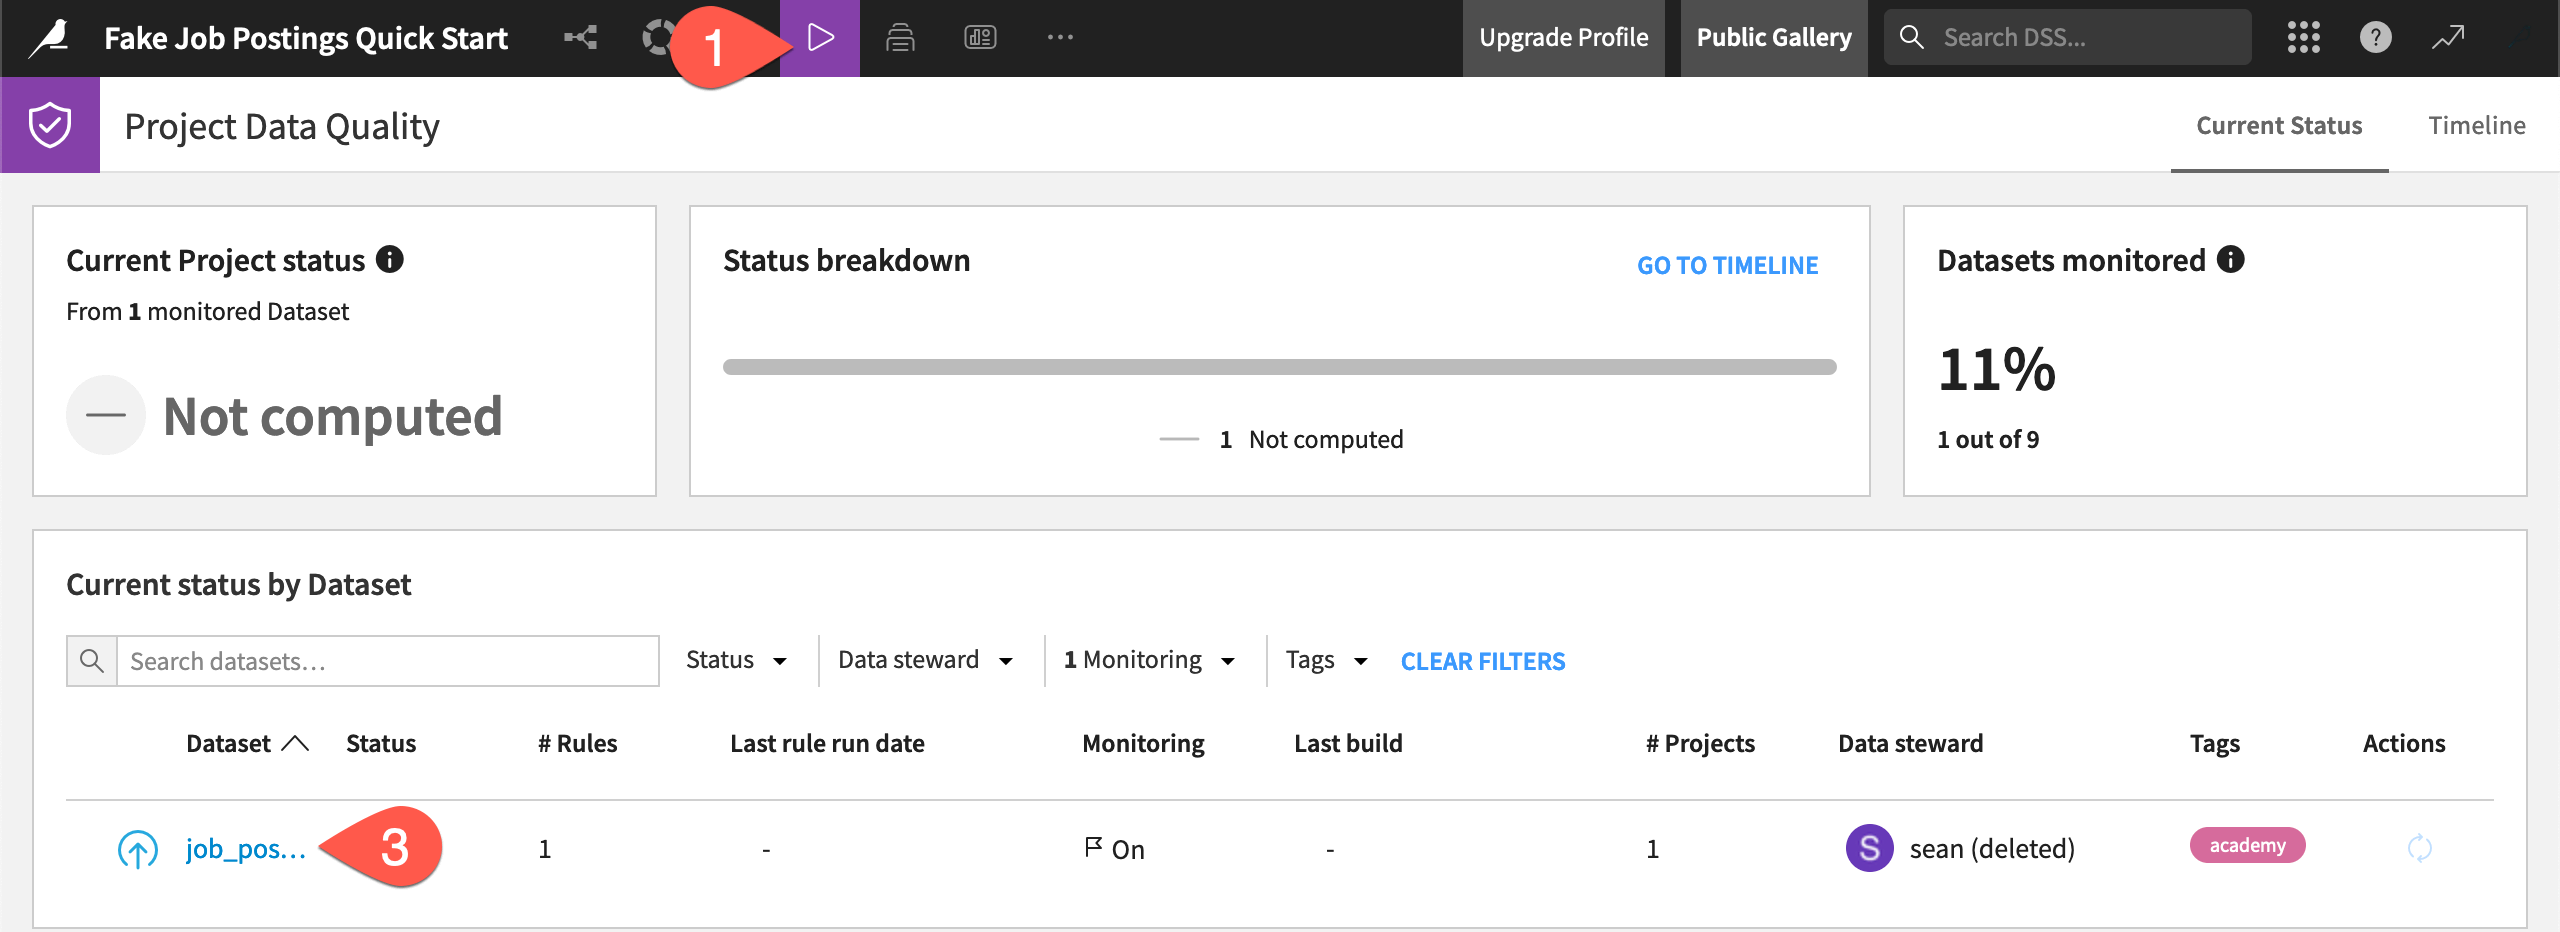Click the Data Quality shield icon

coord(50,125)
